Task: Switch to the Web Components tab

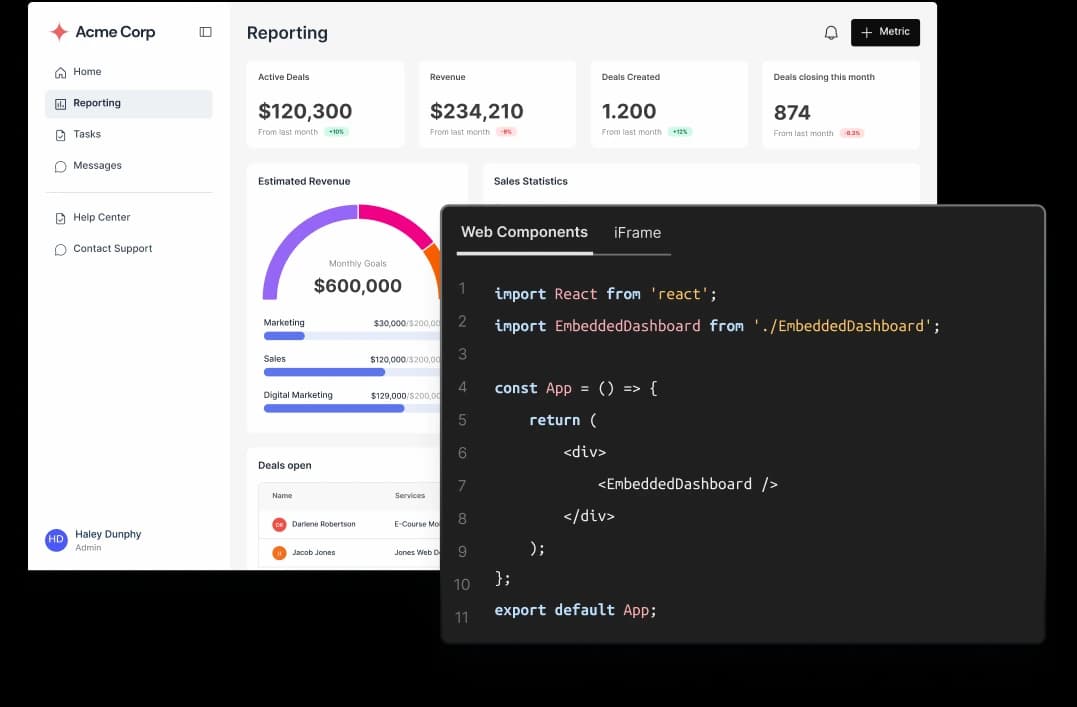Action: pos(524,232)
